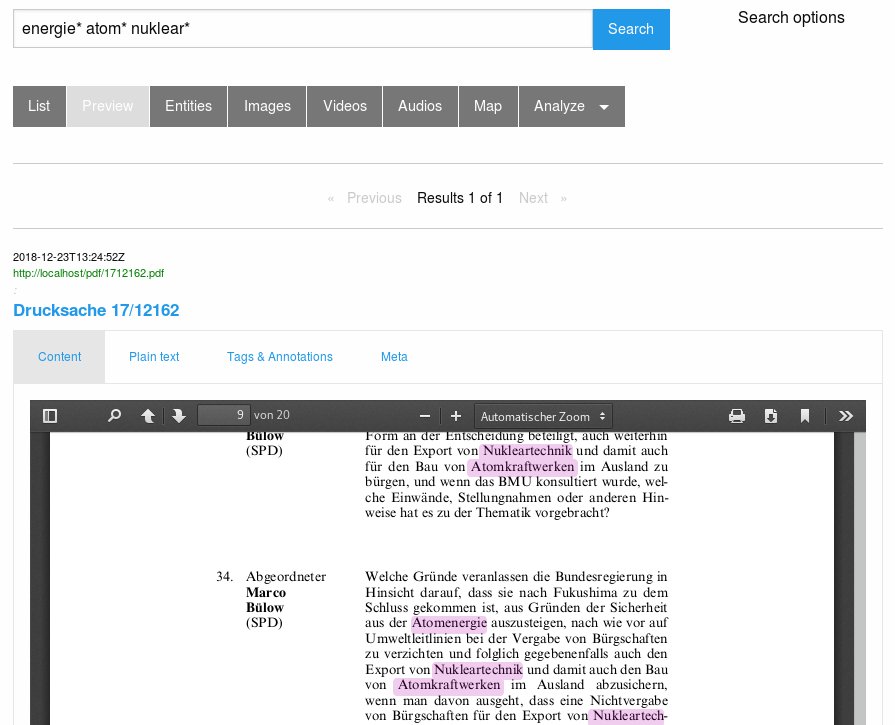Open the Meta tab
The image size is (895, 725).
point(394,357)
